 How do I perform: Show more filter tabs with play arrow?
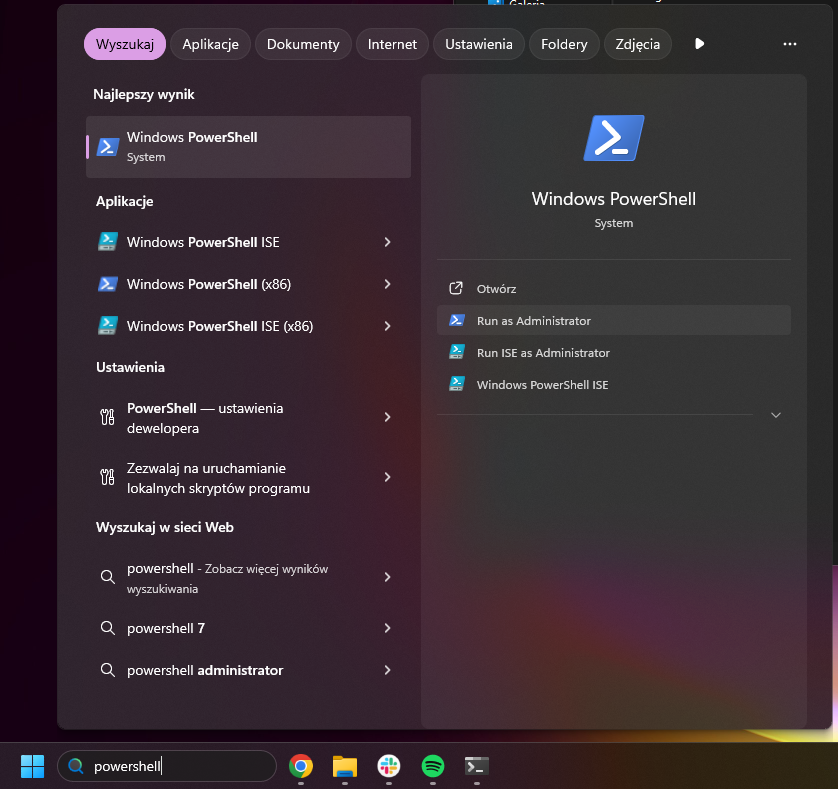(699, 44)
